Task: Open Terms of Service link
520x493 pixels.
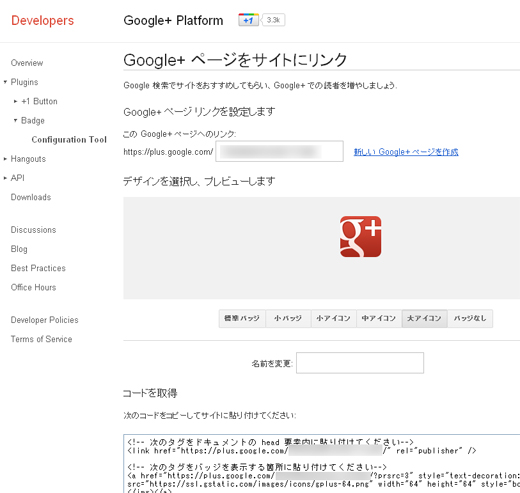Action: pyautogui.click(x=41, y=339)
